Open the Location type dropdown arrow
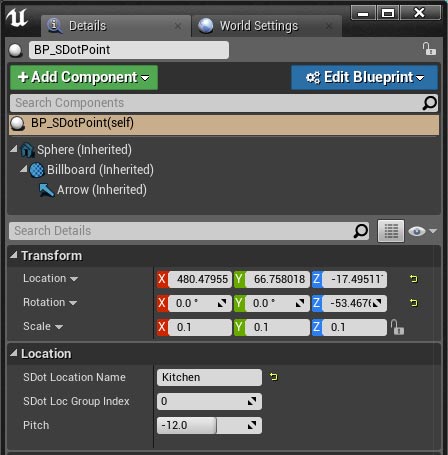The image size is (448, 455). click(74, 279)
